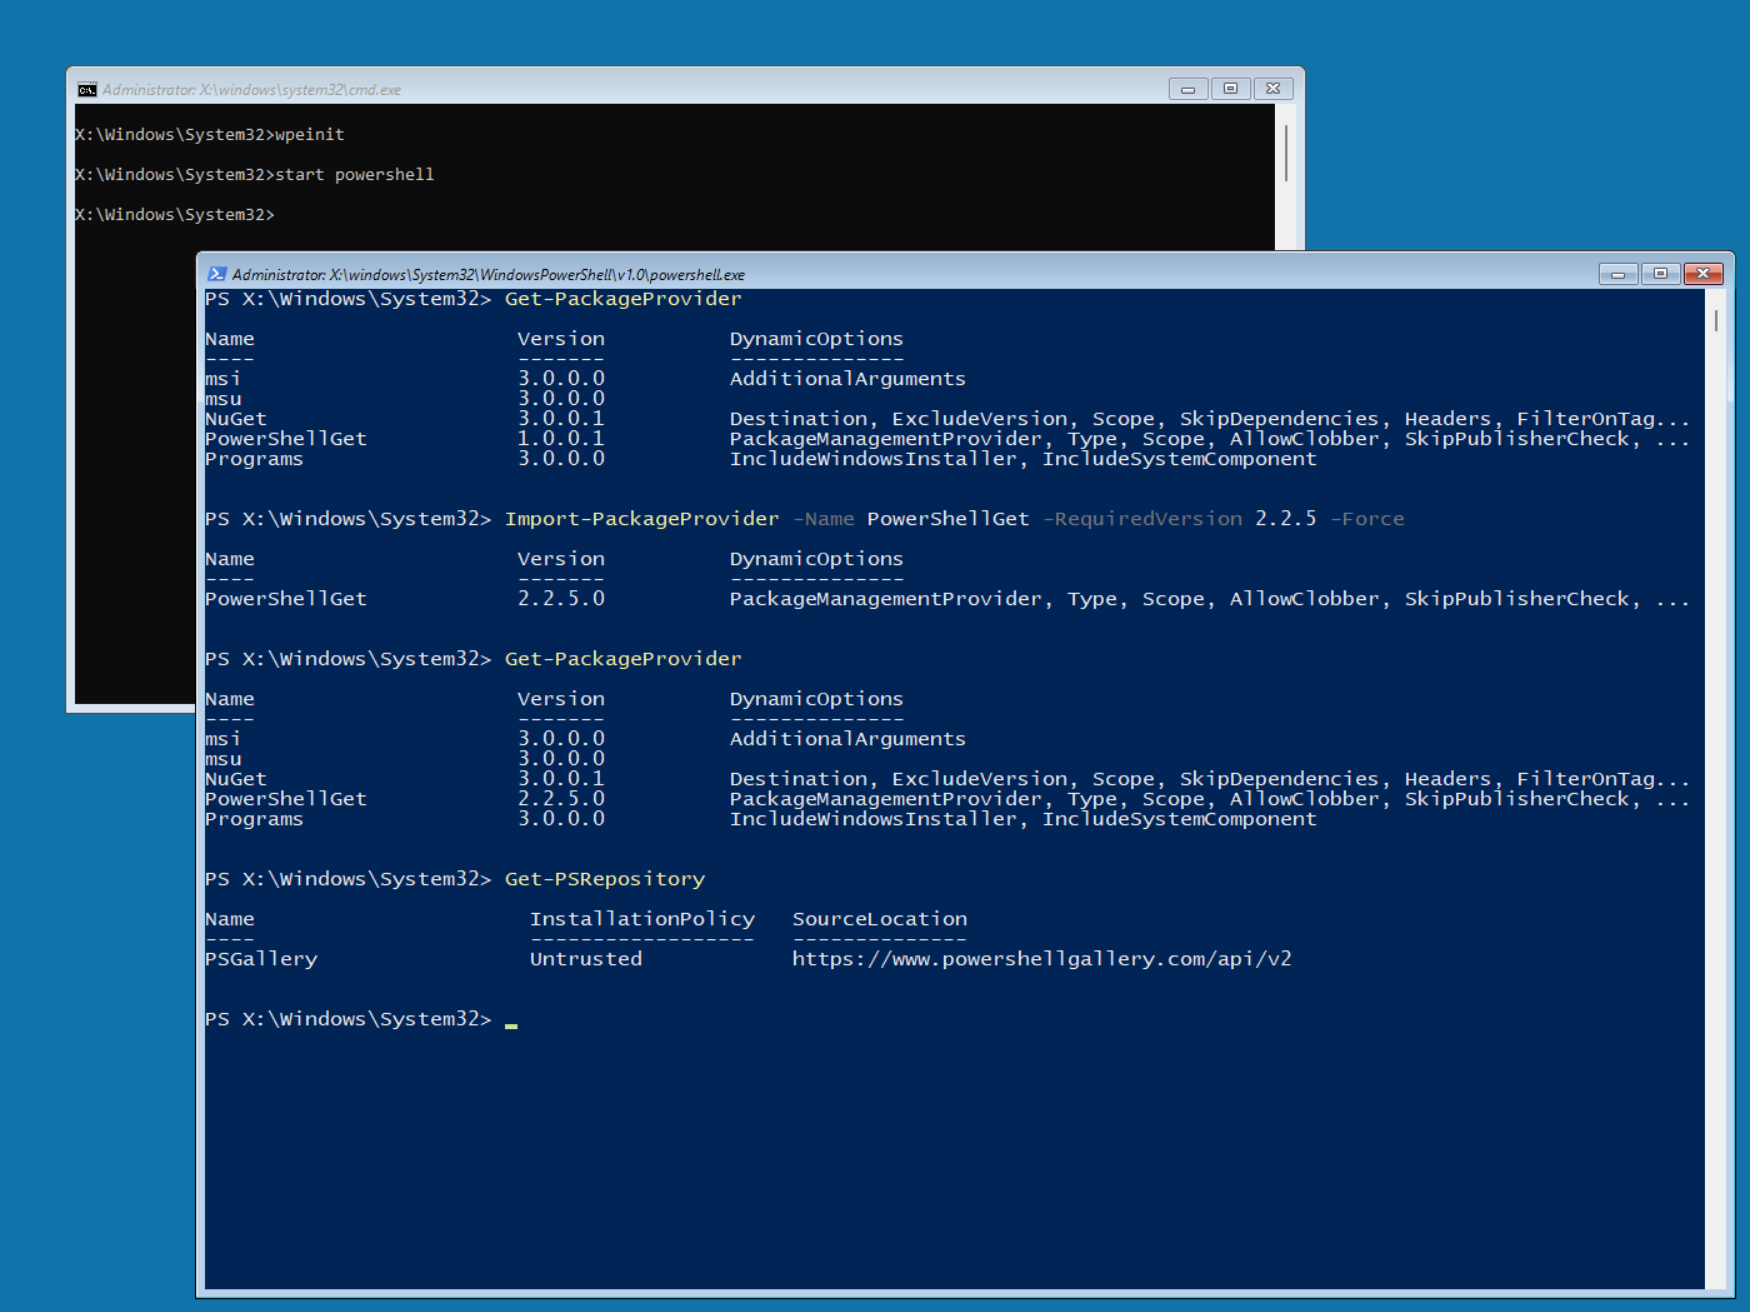Click the wpeinit command line in cmd
The width and height of the screenshot is (1750, 1312).
click(309, 135)
